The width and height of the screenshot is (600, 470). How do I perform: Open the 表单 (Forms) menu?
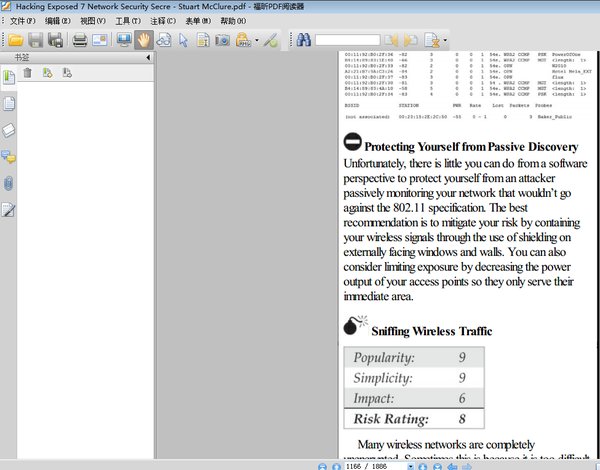(198, 21)
